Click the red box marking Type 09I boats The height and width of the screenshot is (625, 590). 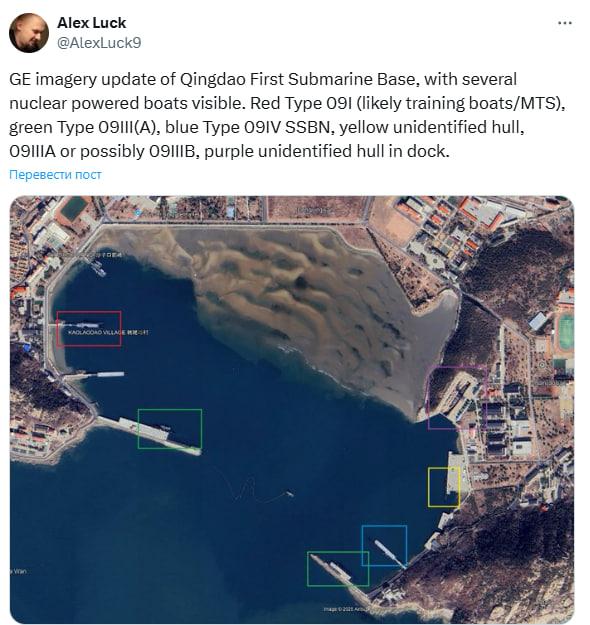[x=89, y=328]
